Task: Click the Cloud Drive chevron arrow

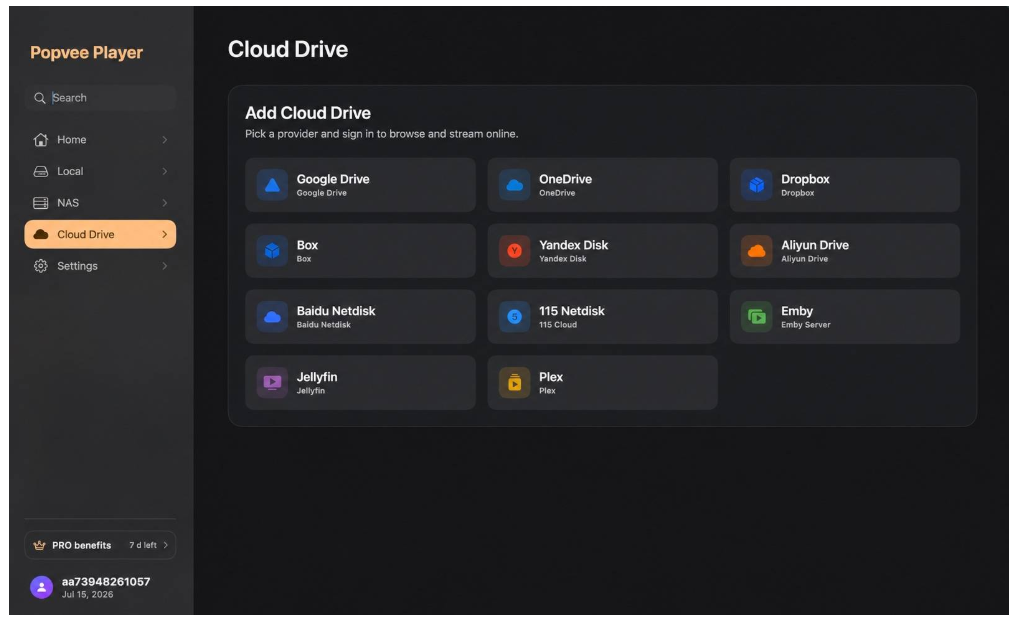Action: pyautogui.click(x=164, y=234)
